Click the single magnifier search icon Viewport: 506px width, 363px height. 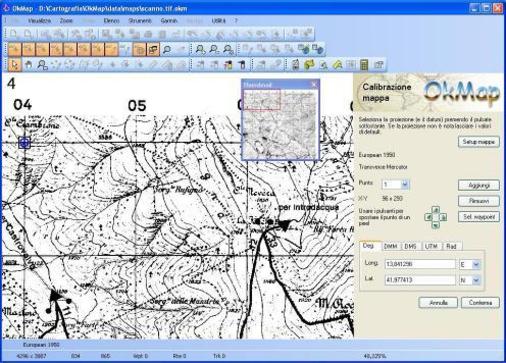(166, 49)
